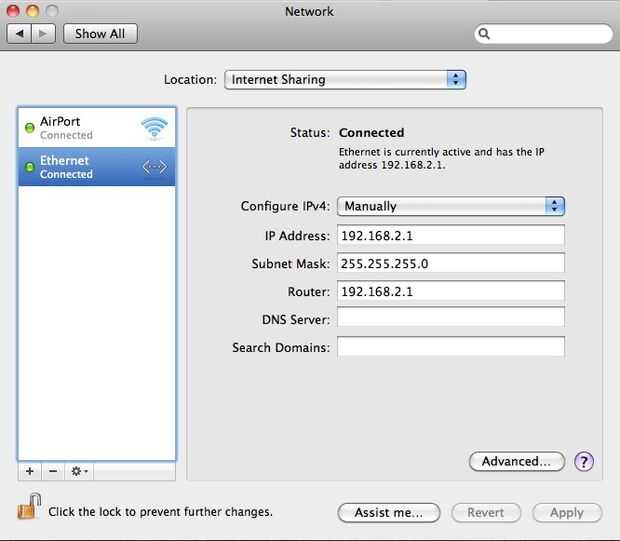620x541 pixels.
Task: Open the Advanced settings
Action: [x=516, y=462]
